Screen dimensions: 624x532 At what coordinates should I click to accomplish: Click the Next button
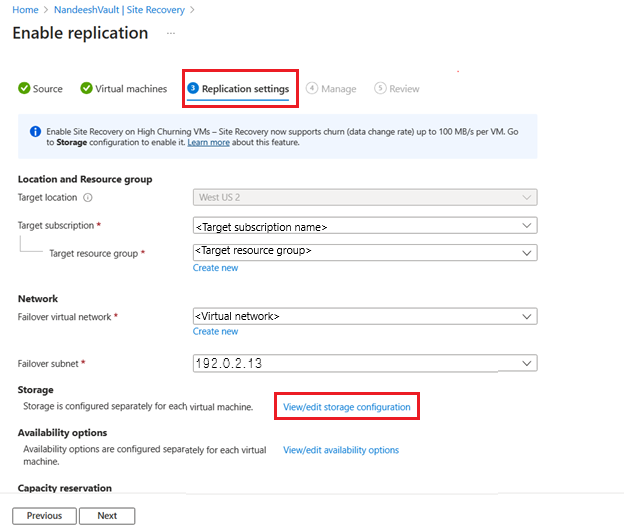click(x=107, y=516)
